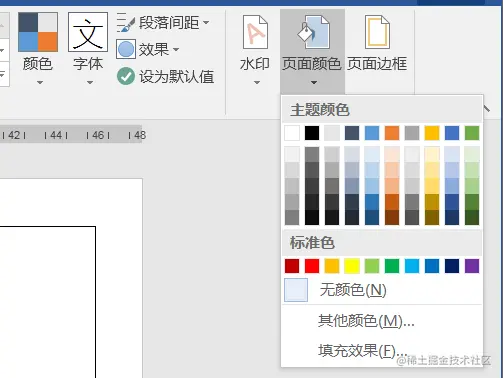Collapse the arrow under 页面颜色
The height and width of the screenshot is (378, 503).
[314, 82]
